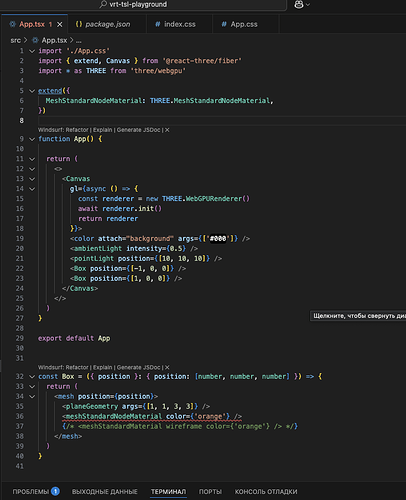The height and width of the screenshot is (500, 406).
Task: Dismiss Windsurf code lens above const Box
Action: [x=167, y=367]
